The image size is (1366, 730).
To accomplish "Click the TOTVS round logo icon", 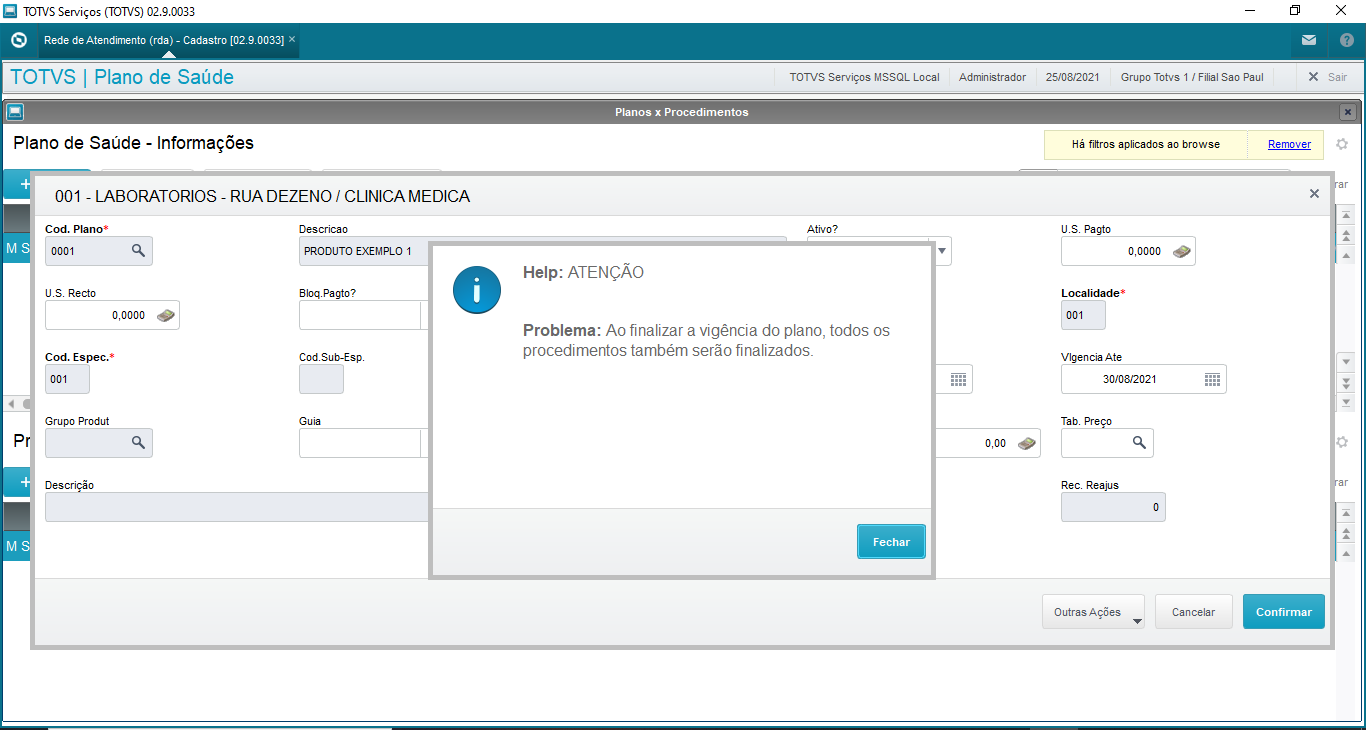I will point(18,41).
